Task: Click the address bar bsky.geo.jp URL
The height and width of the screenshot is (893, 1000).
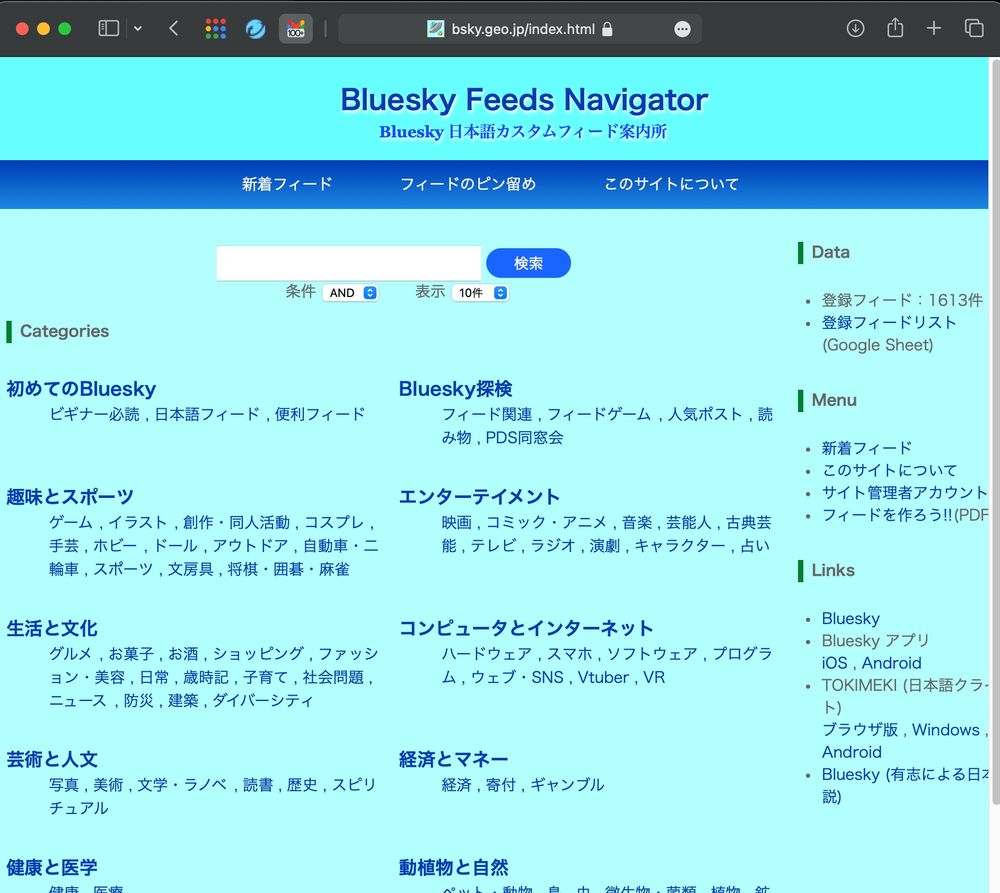Action: 523,29
